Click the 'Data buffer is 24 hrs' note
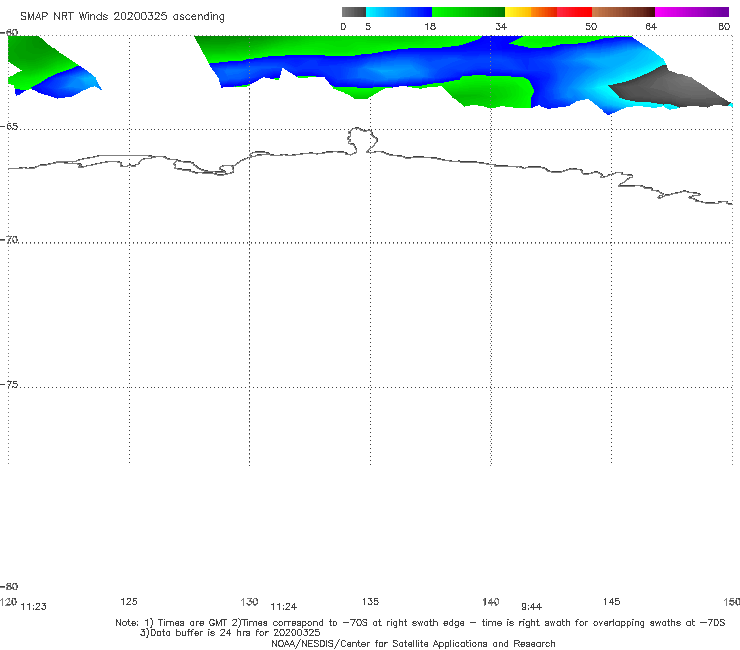Screen dimensions: 740x650 click(230, 633)
